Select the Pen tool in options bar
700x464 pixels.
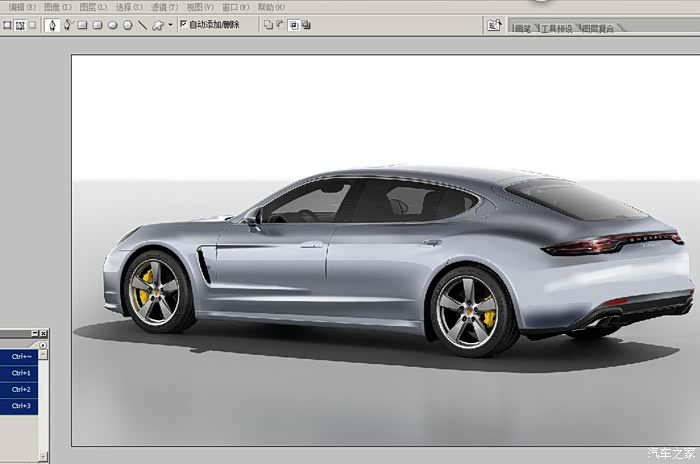52,25
